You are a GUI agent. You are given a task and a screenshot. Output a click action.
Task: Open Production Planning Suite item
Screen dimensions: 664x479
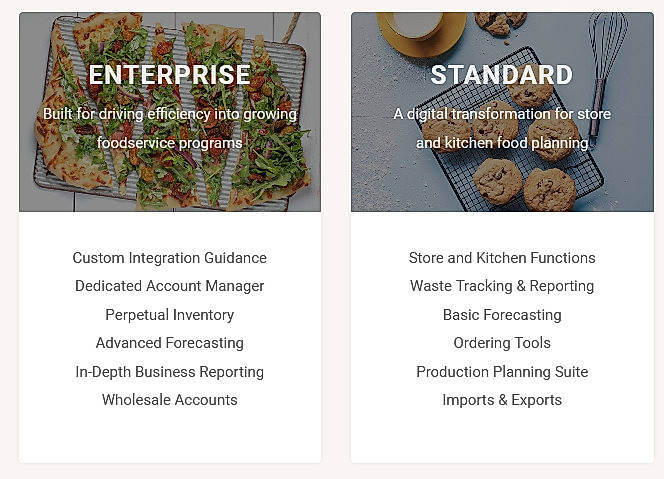[x=502, y=372]
